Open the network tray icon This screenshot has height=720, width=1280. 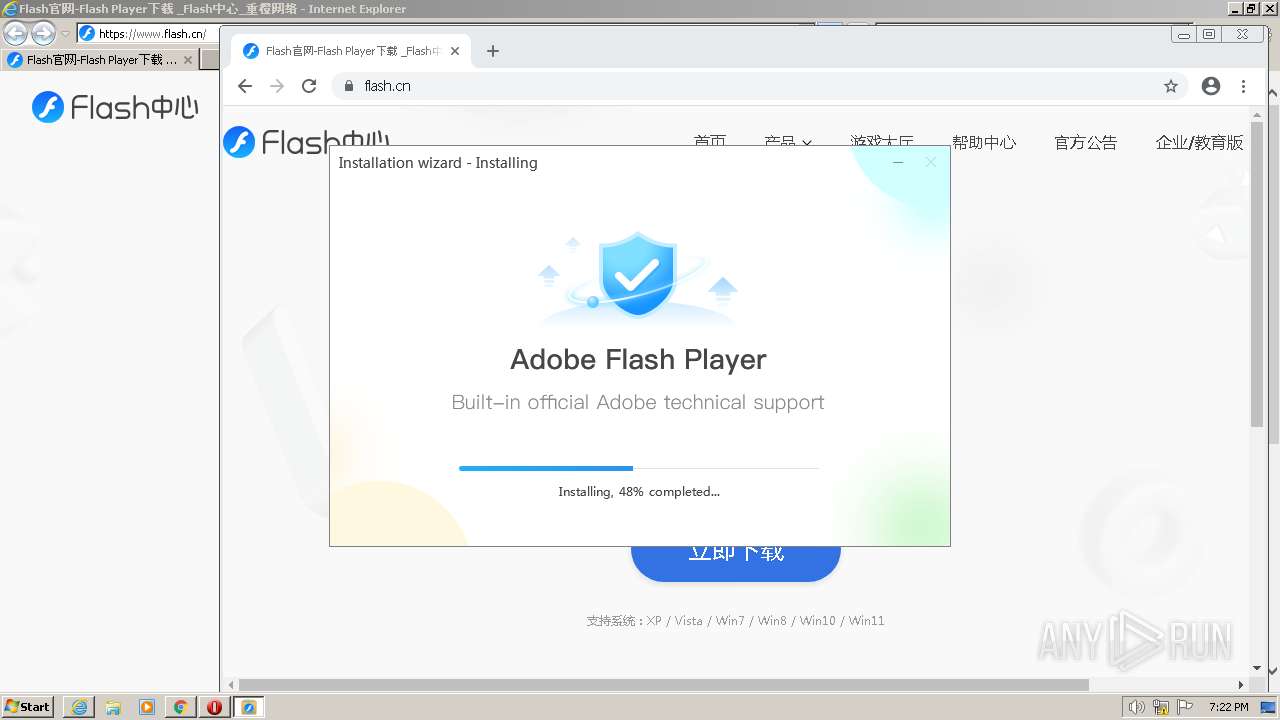click(1161, 707)
